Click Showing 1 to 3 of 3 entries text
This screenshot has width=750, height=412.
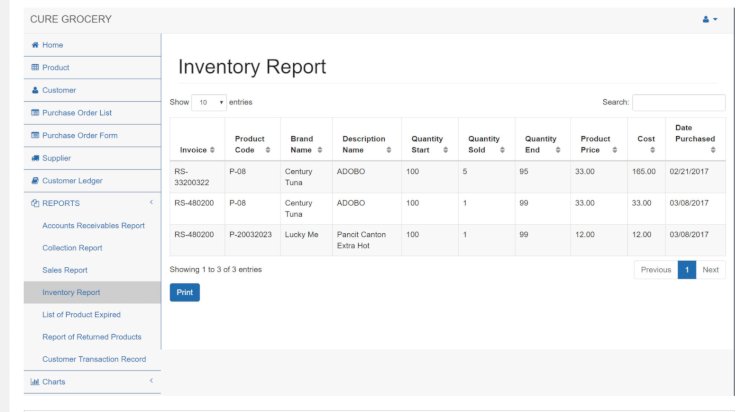[x=216, y=269]
